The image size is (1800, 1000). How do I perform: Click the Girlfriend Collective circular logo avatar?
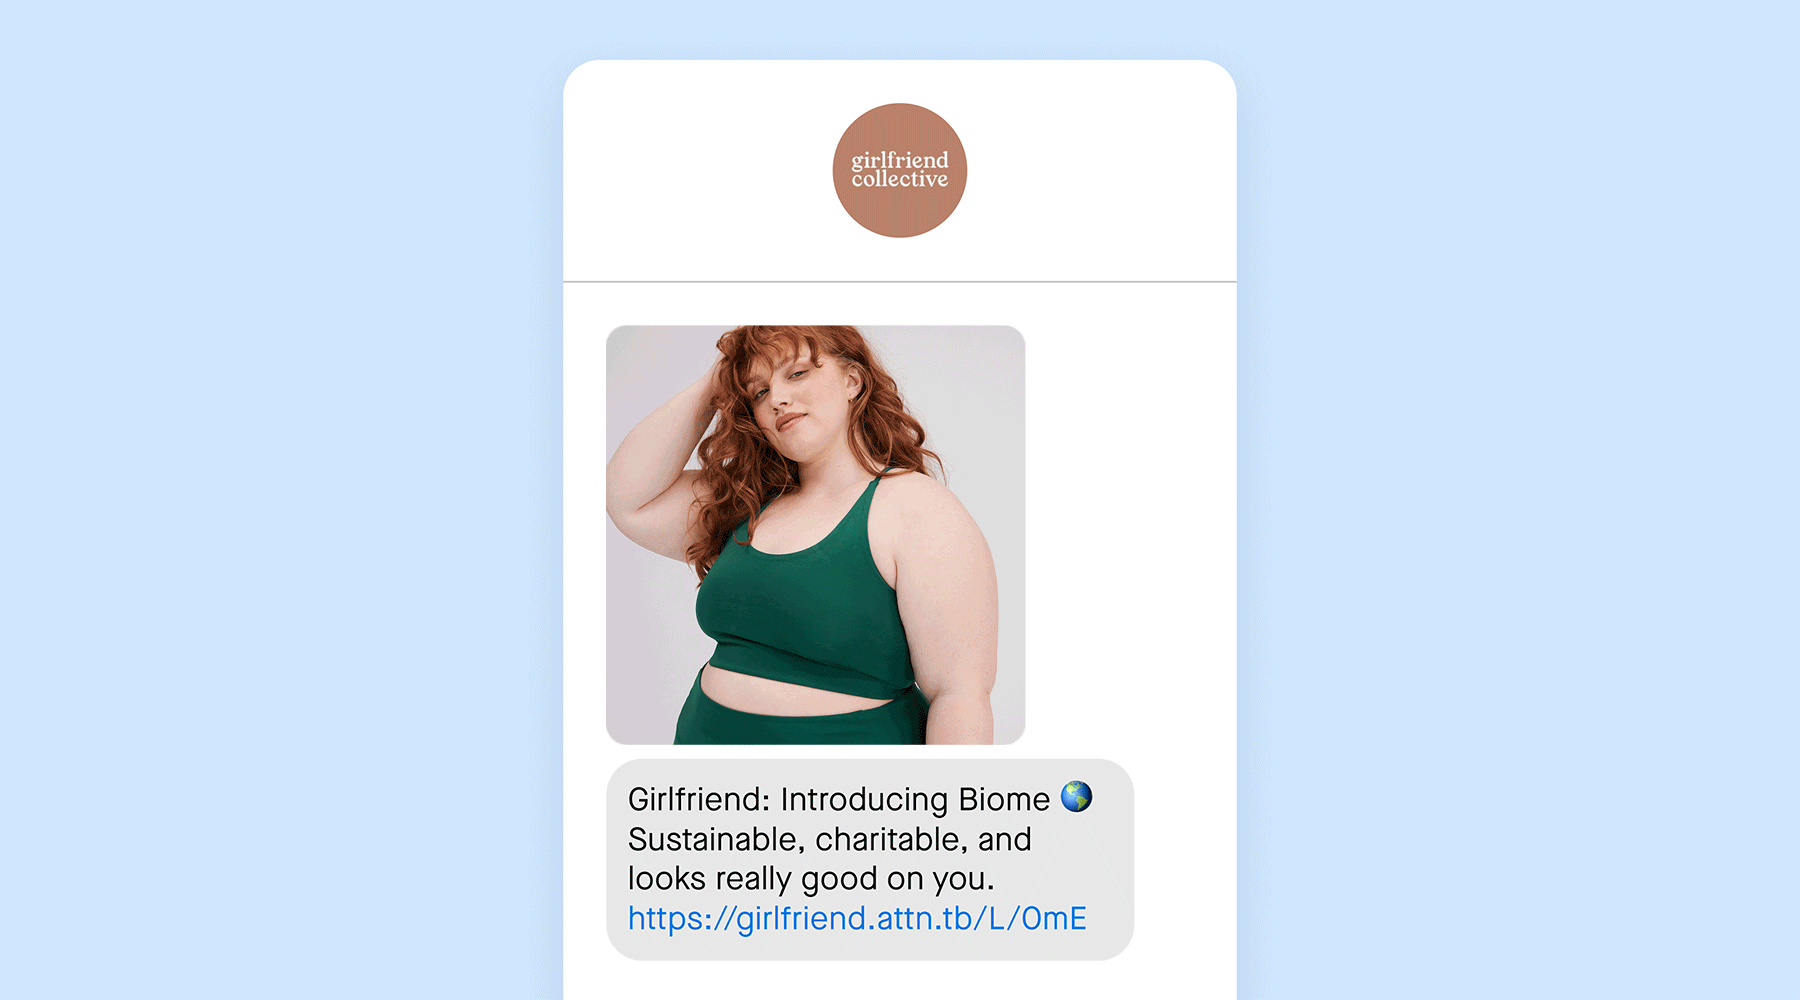(x=900, y=170)
